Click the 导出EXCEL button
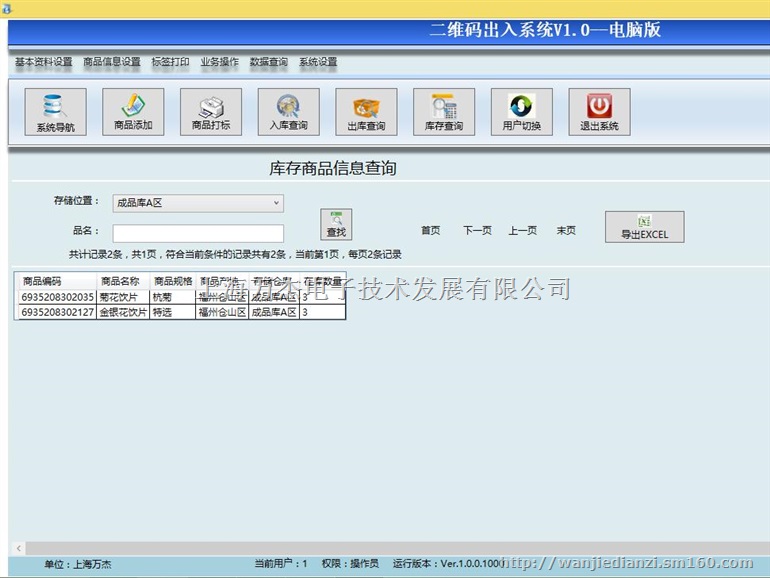Viewport: 770px width, 578px height. 644,227
